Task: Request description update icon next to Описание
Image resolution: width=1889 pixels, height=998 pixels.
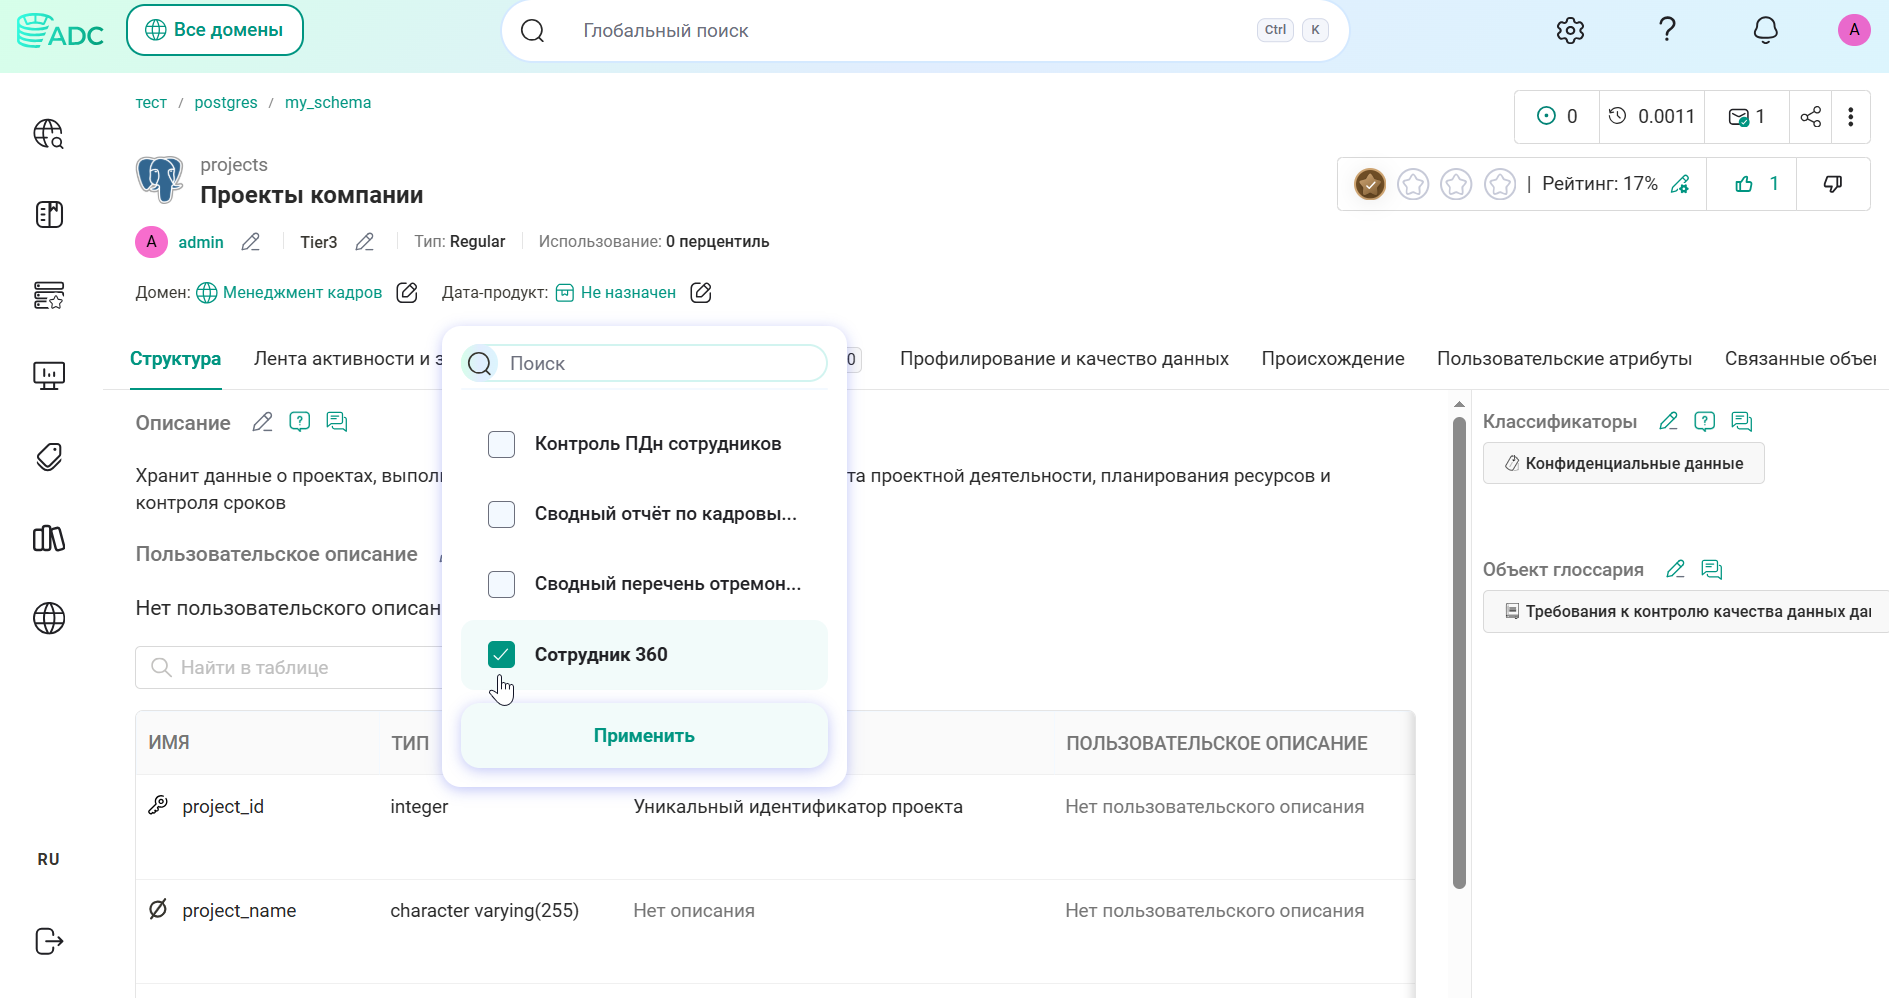Action: (x=299, y=422)
